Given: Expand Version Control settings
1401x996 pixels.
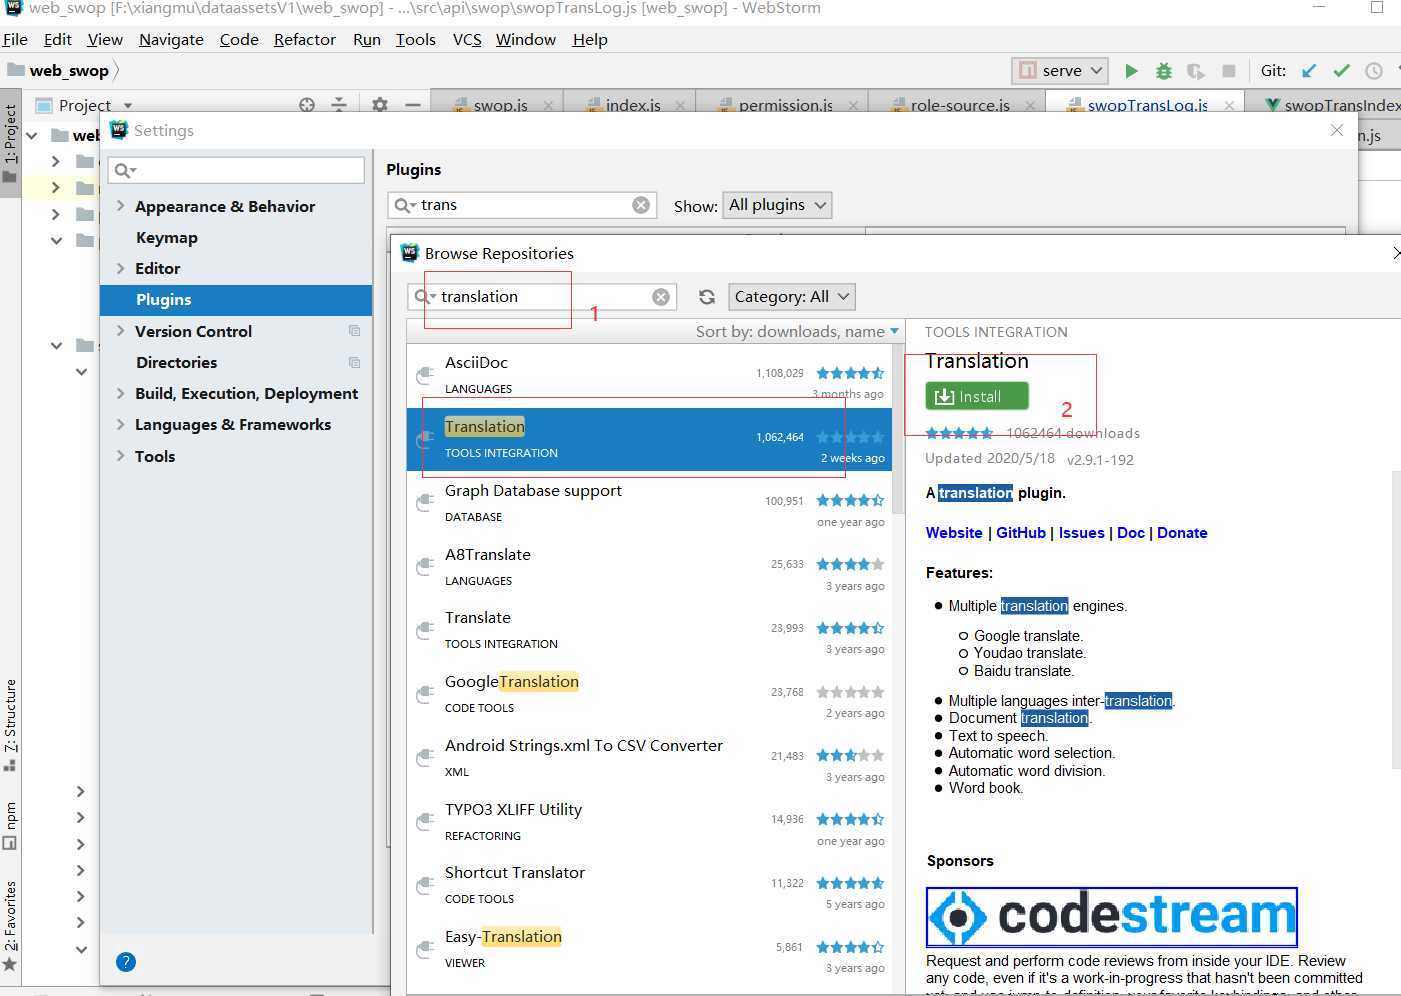Looking at the screenshot, I should [120, 331].
